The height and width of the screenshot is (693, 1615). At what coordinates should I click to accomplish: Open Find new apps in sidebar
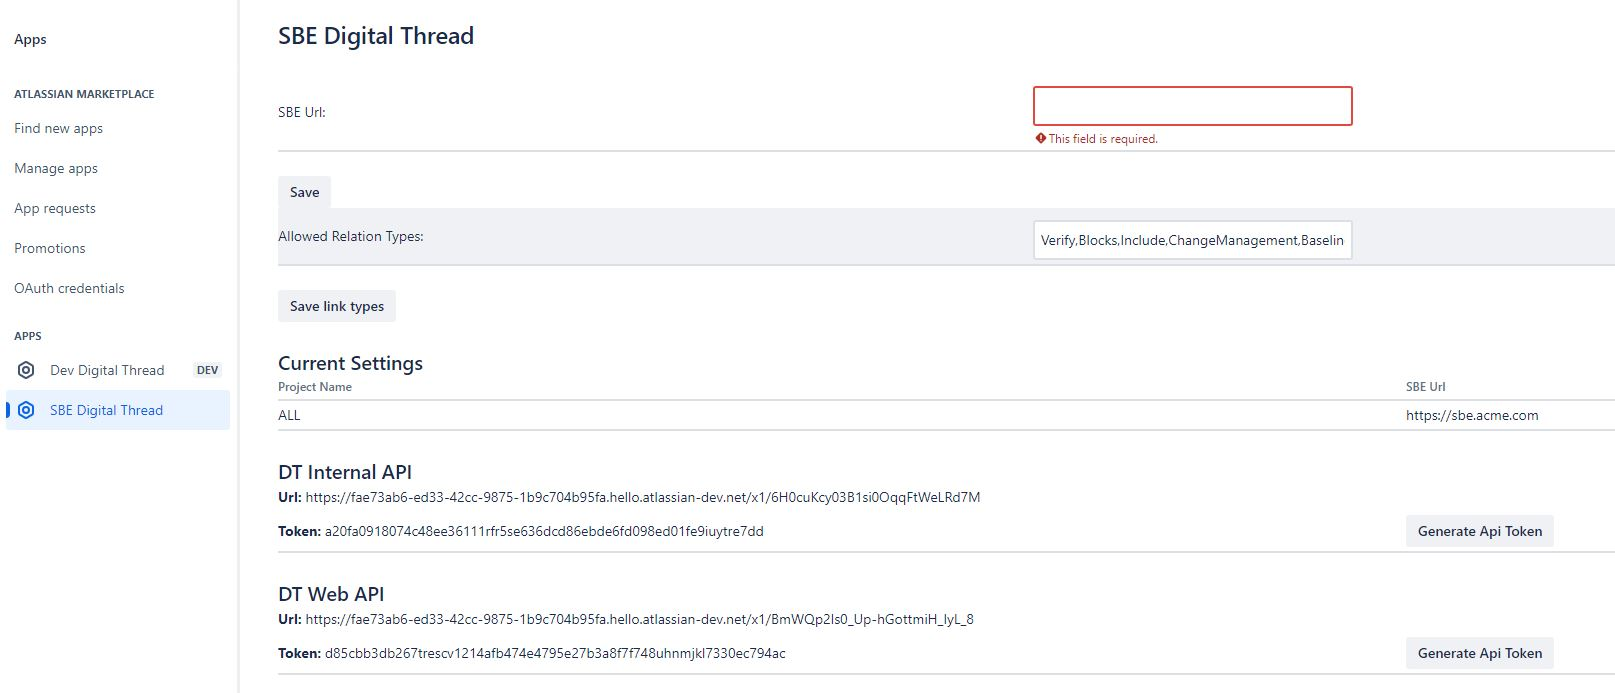[x=58, y=128]
